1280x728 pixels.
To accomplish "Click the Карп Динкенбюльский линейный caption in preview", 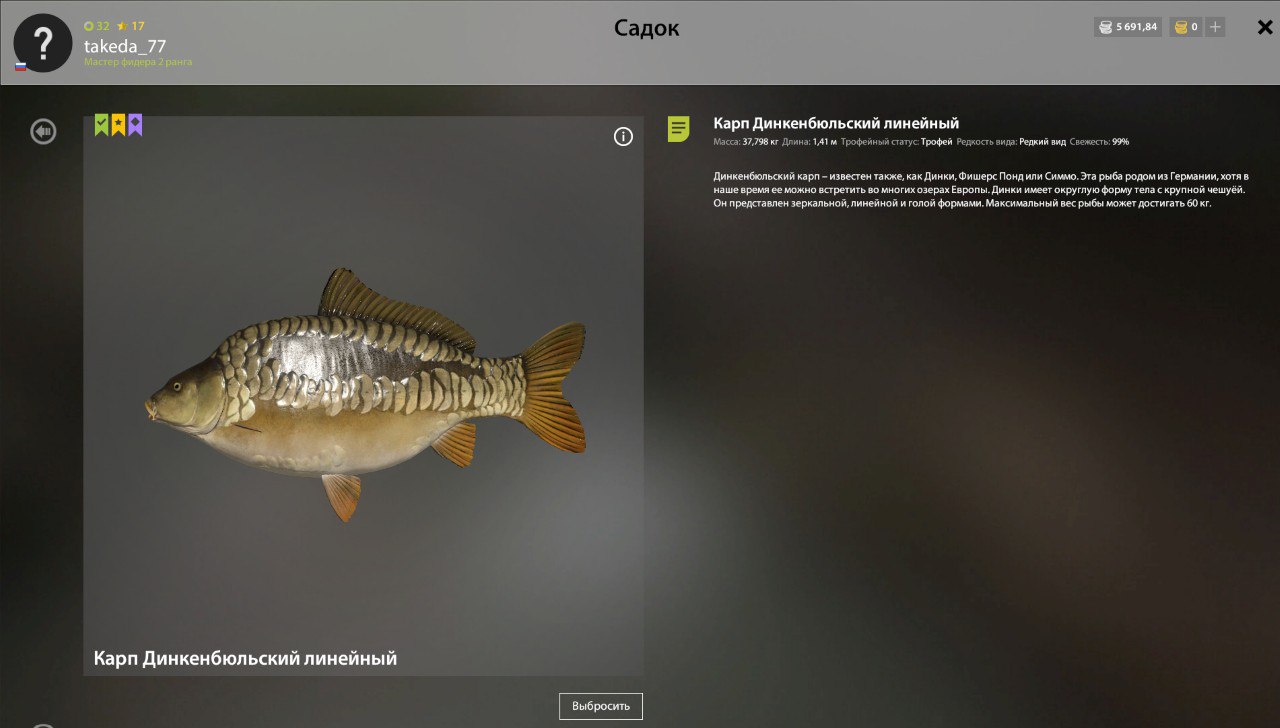I will point(245,658).
